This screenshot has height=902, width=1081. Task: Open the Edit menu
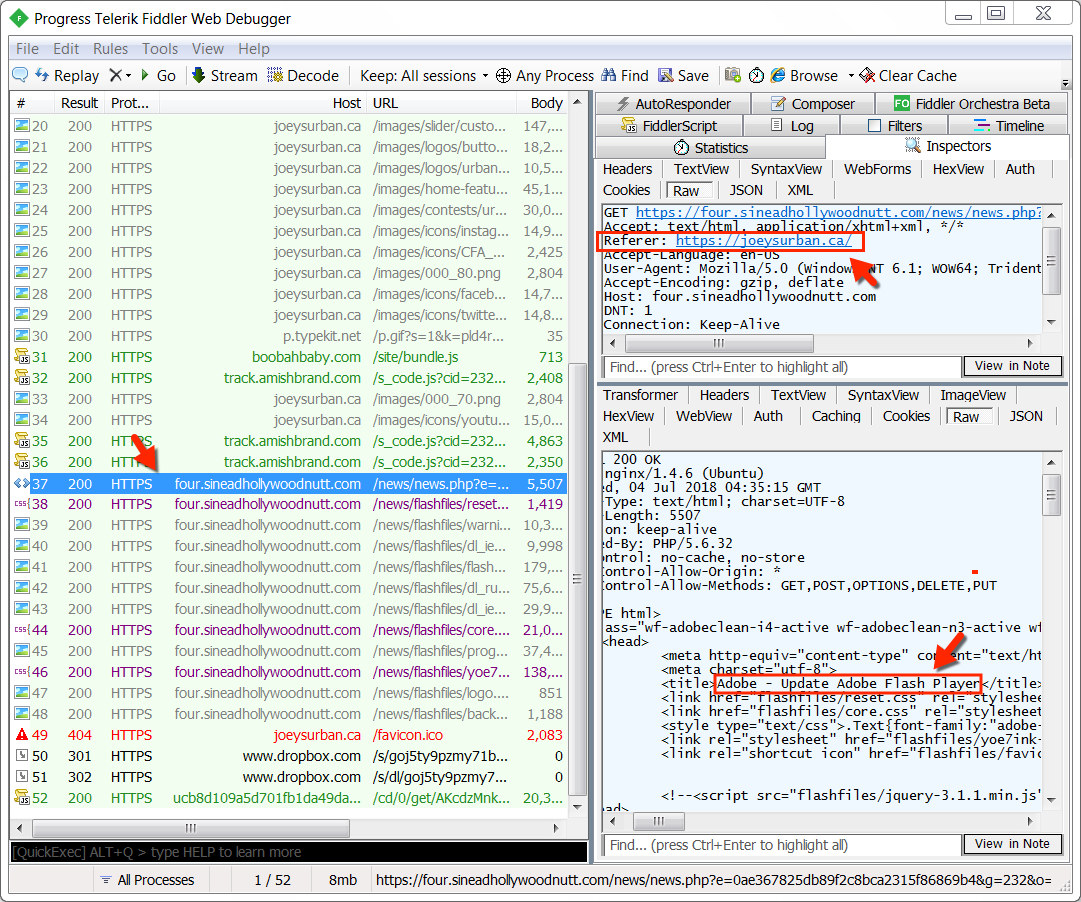(66, 49)
